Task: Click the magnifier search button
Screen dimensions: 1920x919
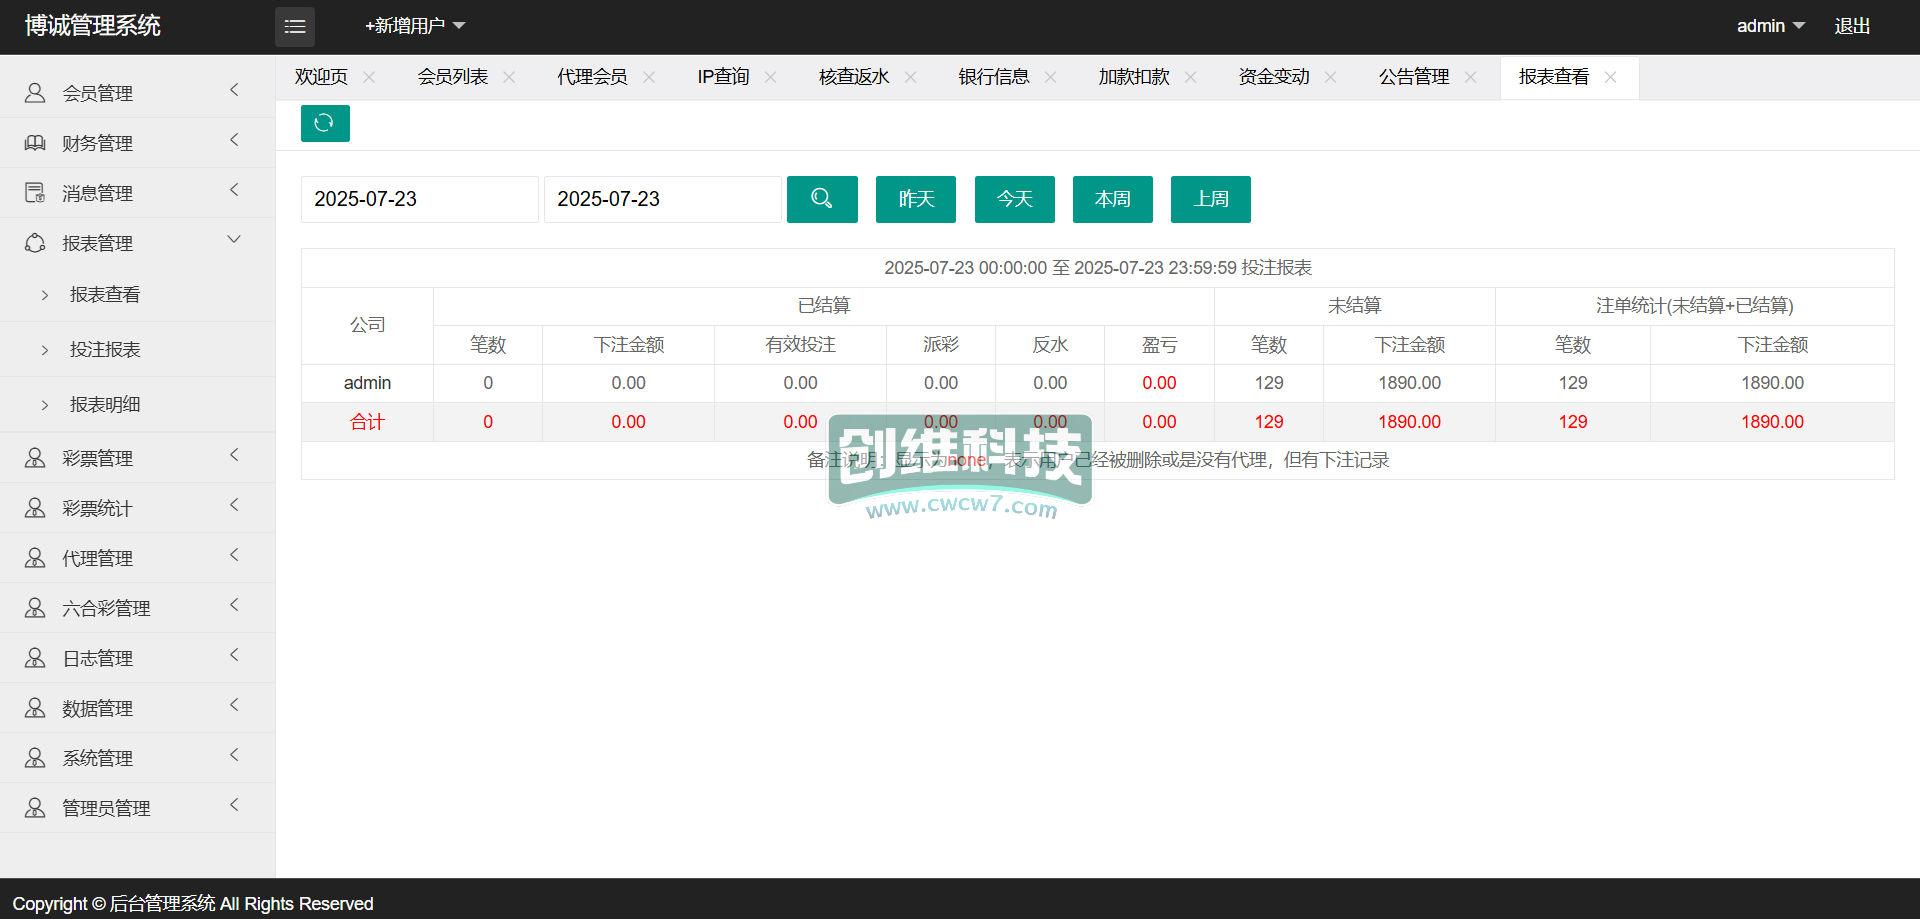Action: [822, 199]
